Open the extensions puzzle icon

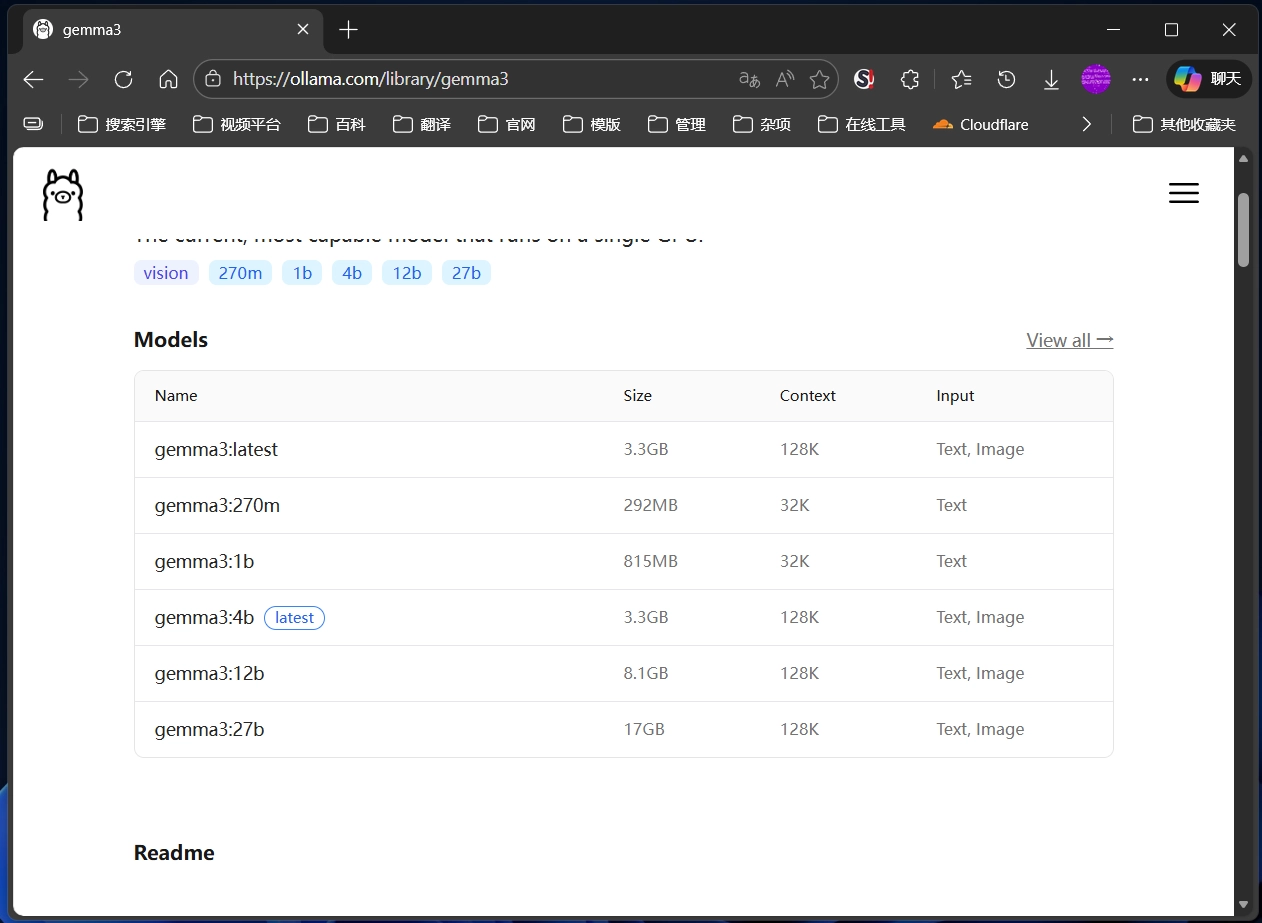click(909, 79)
